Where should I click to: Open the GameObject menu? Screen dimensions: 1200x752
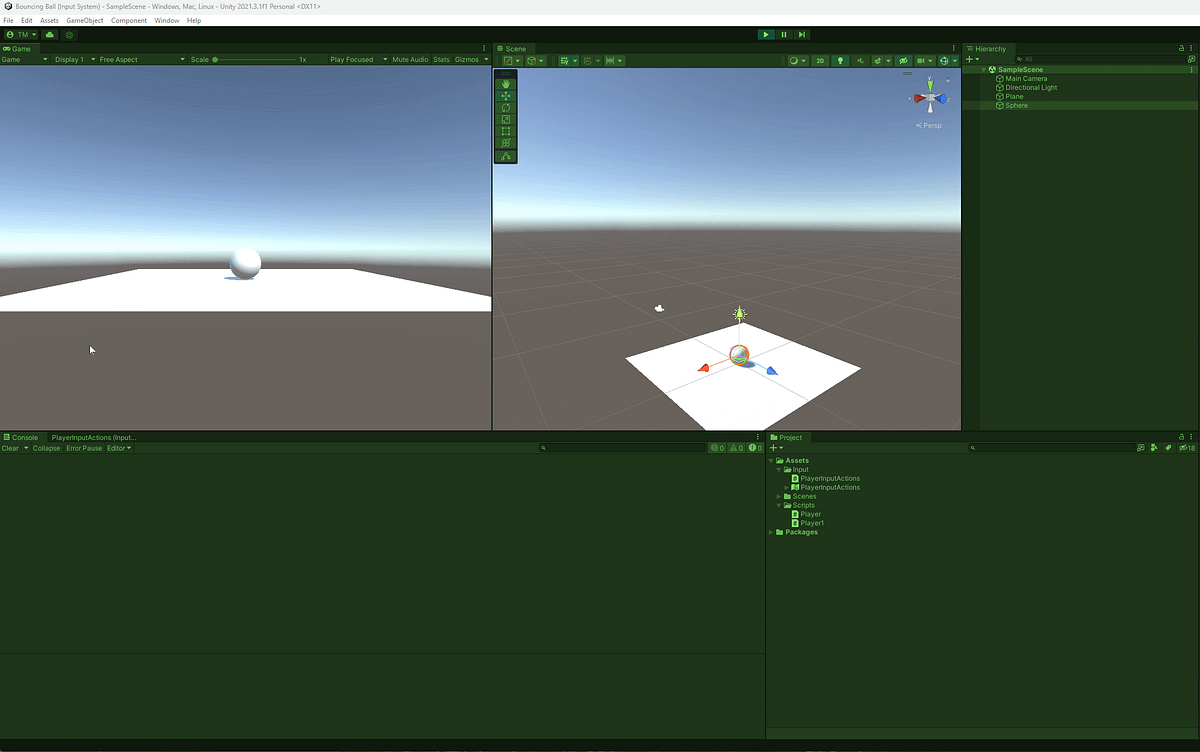click(x=84, y=19)
